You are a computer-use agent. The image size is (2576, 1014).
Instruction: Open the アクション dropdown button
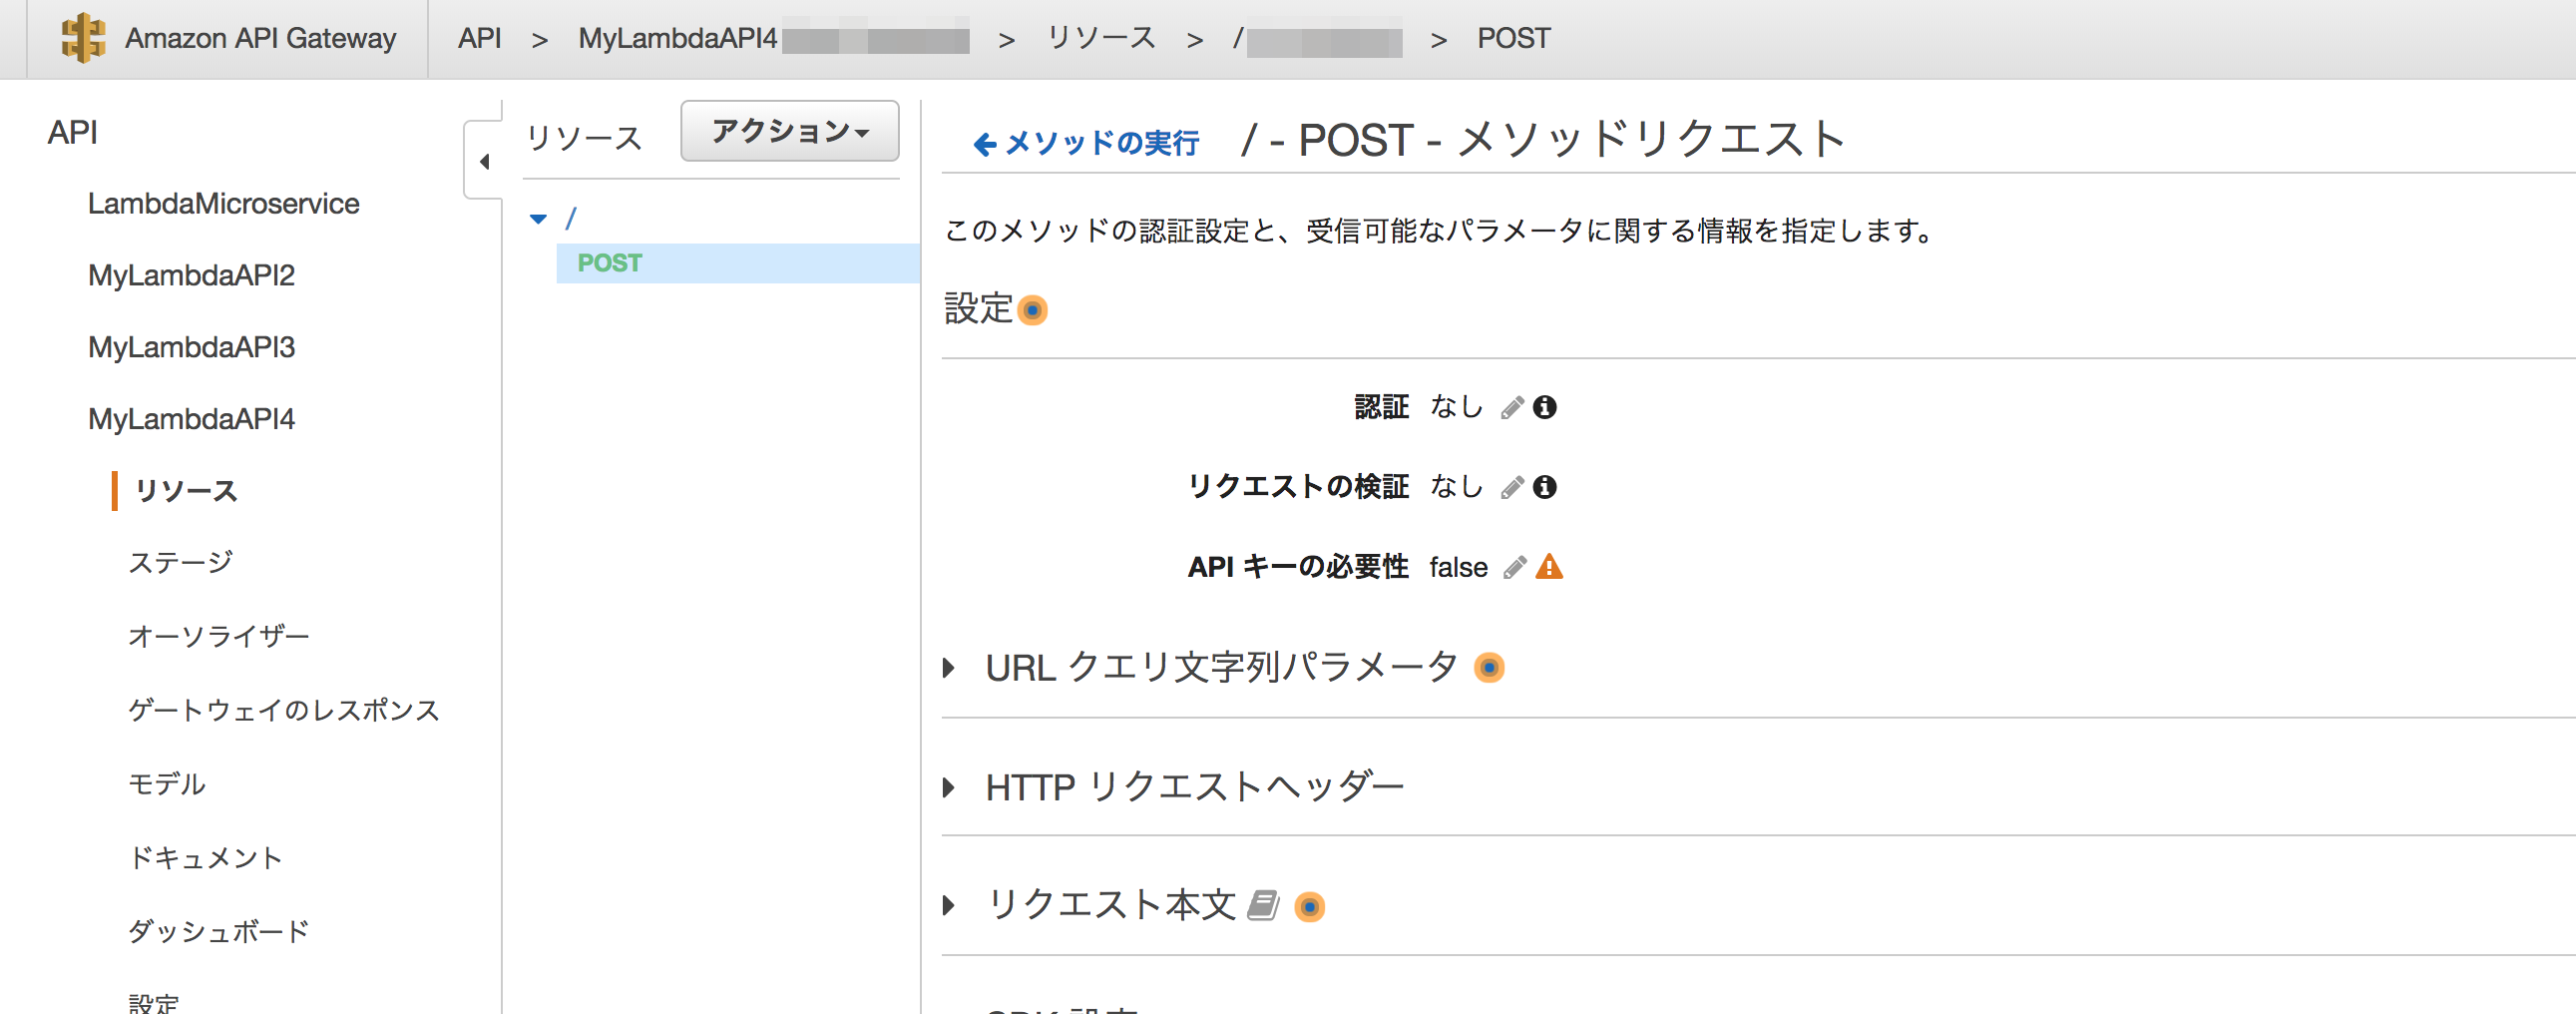tap(790, 131)
